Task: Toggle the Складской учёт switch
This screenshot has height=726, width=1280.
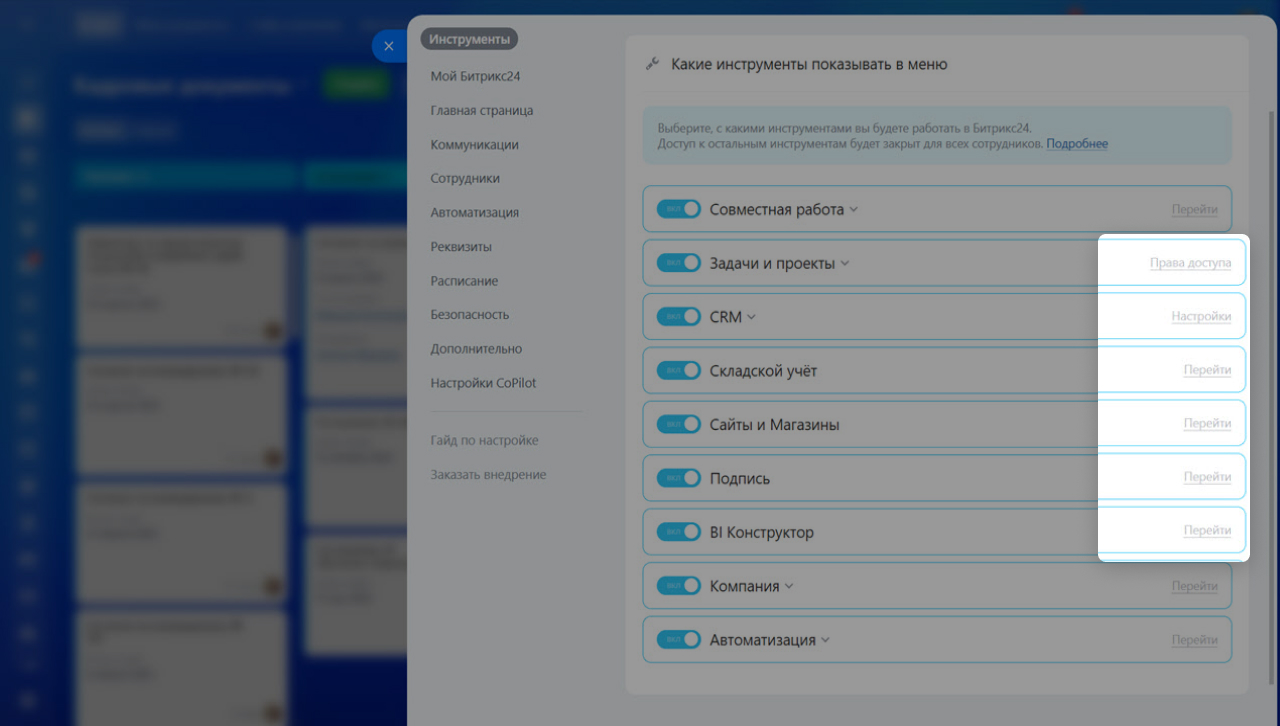Action: point(679,371)
